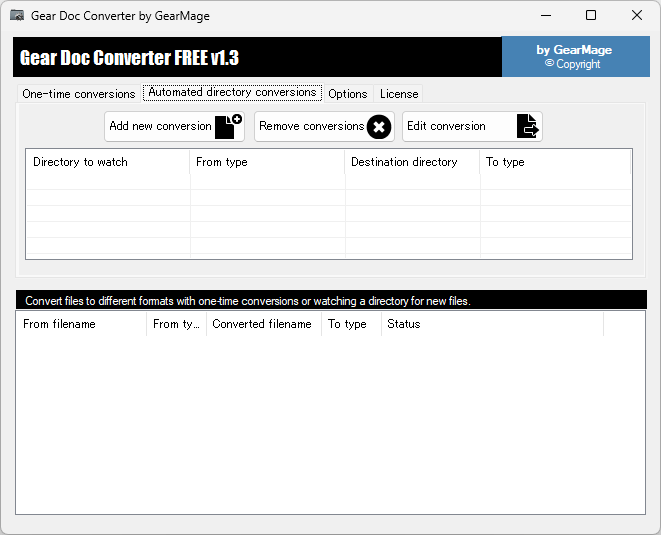
Task: Open the License tab
Action: [399, 94]
